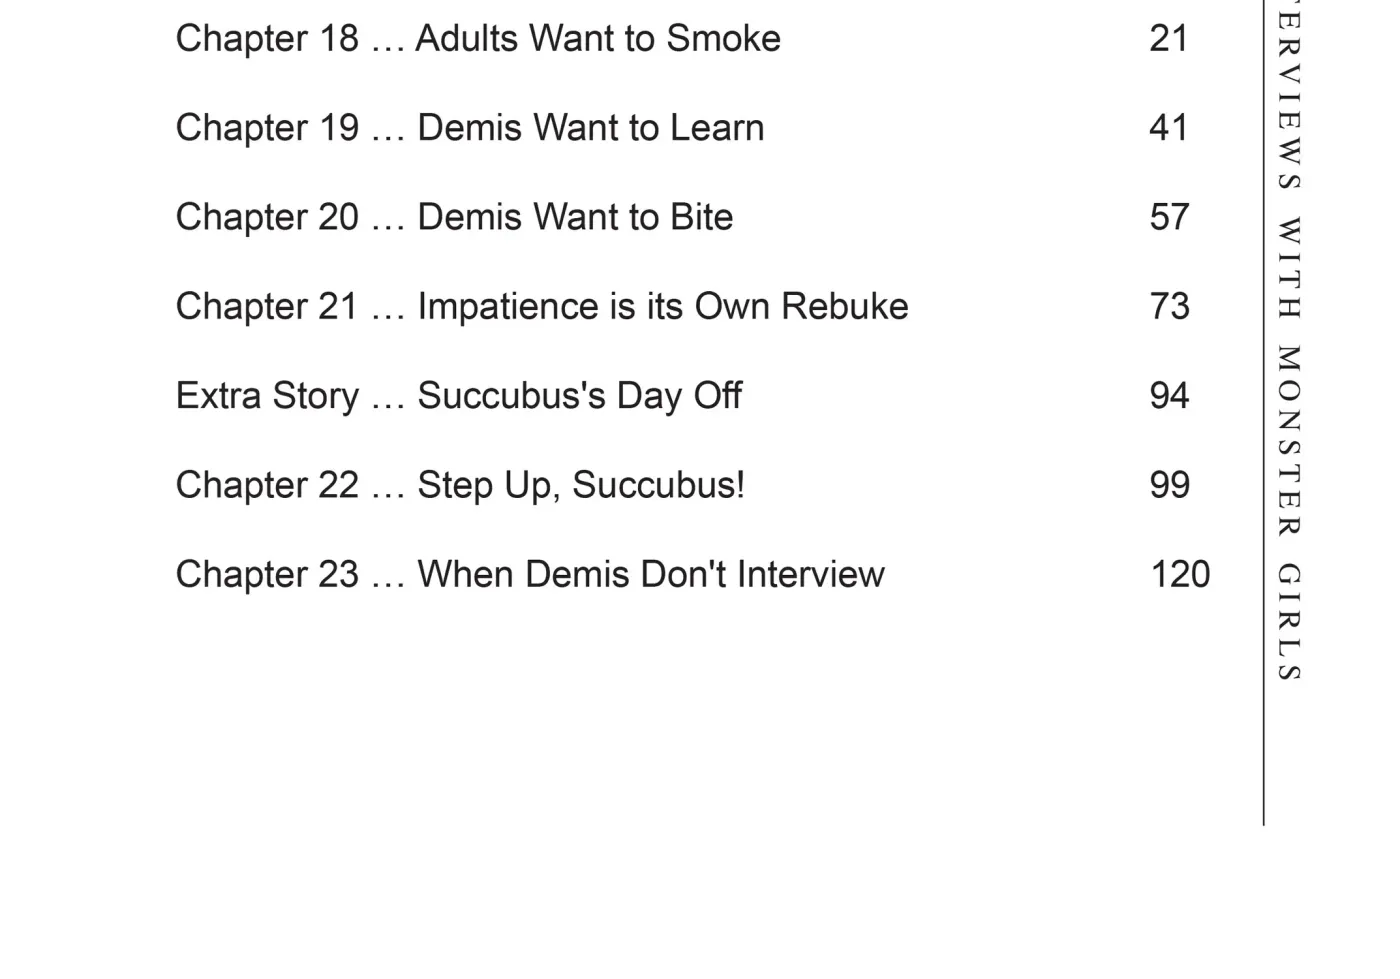
Task: Open Extra Story Succubus's Day Off
Action: click(x=459, y=396)
